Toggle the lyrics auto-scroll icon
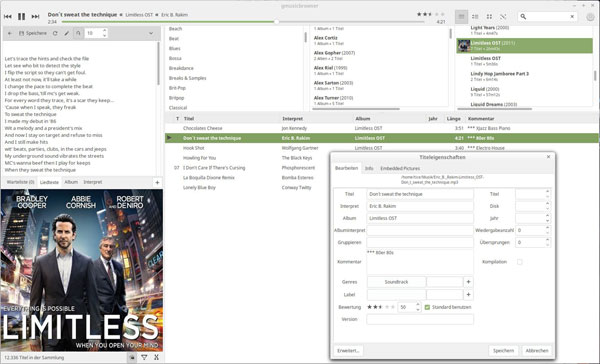600x364 pixels. point(78,33)
